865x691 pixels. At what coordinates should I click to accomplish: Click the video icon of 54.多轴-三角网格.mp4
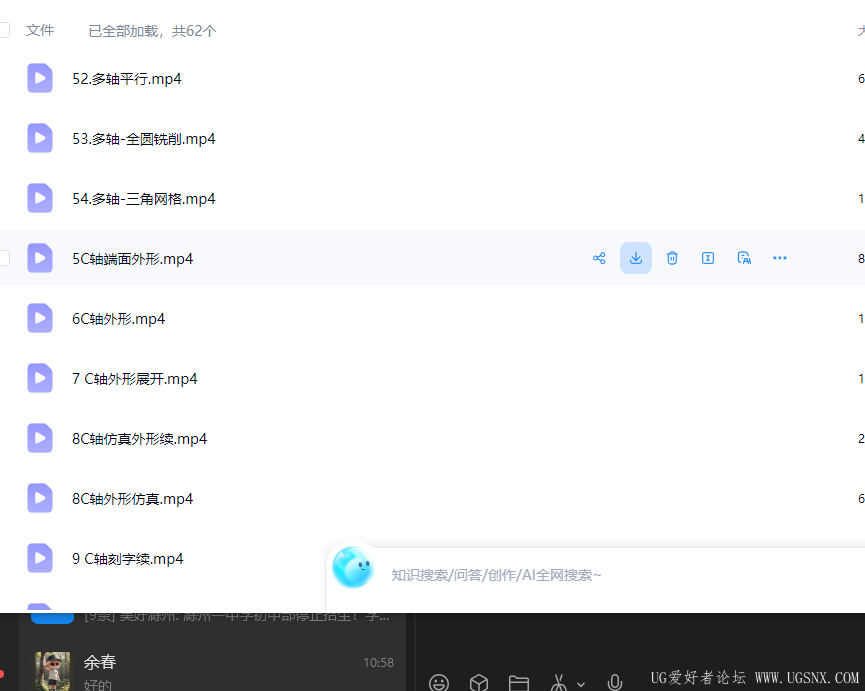(40, 199)
